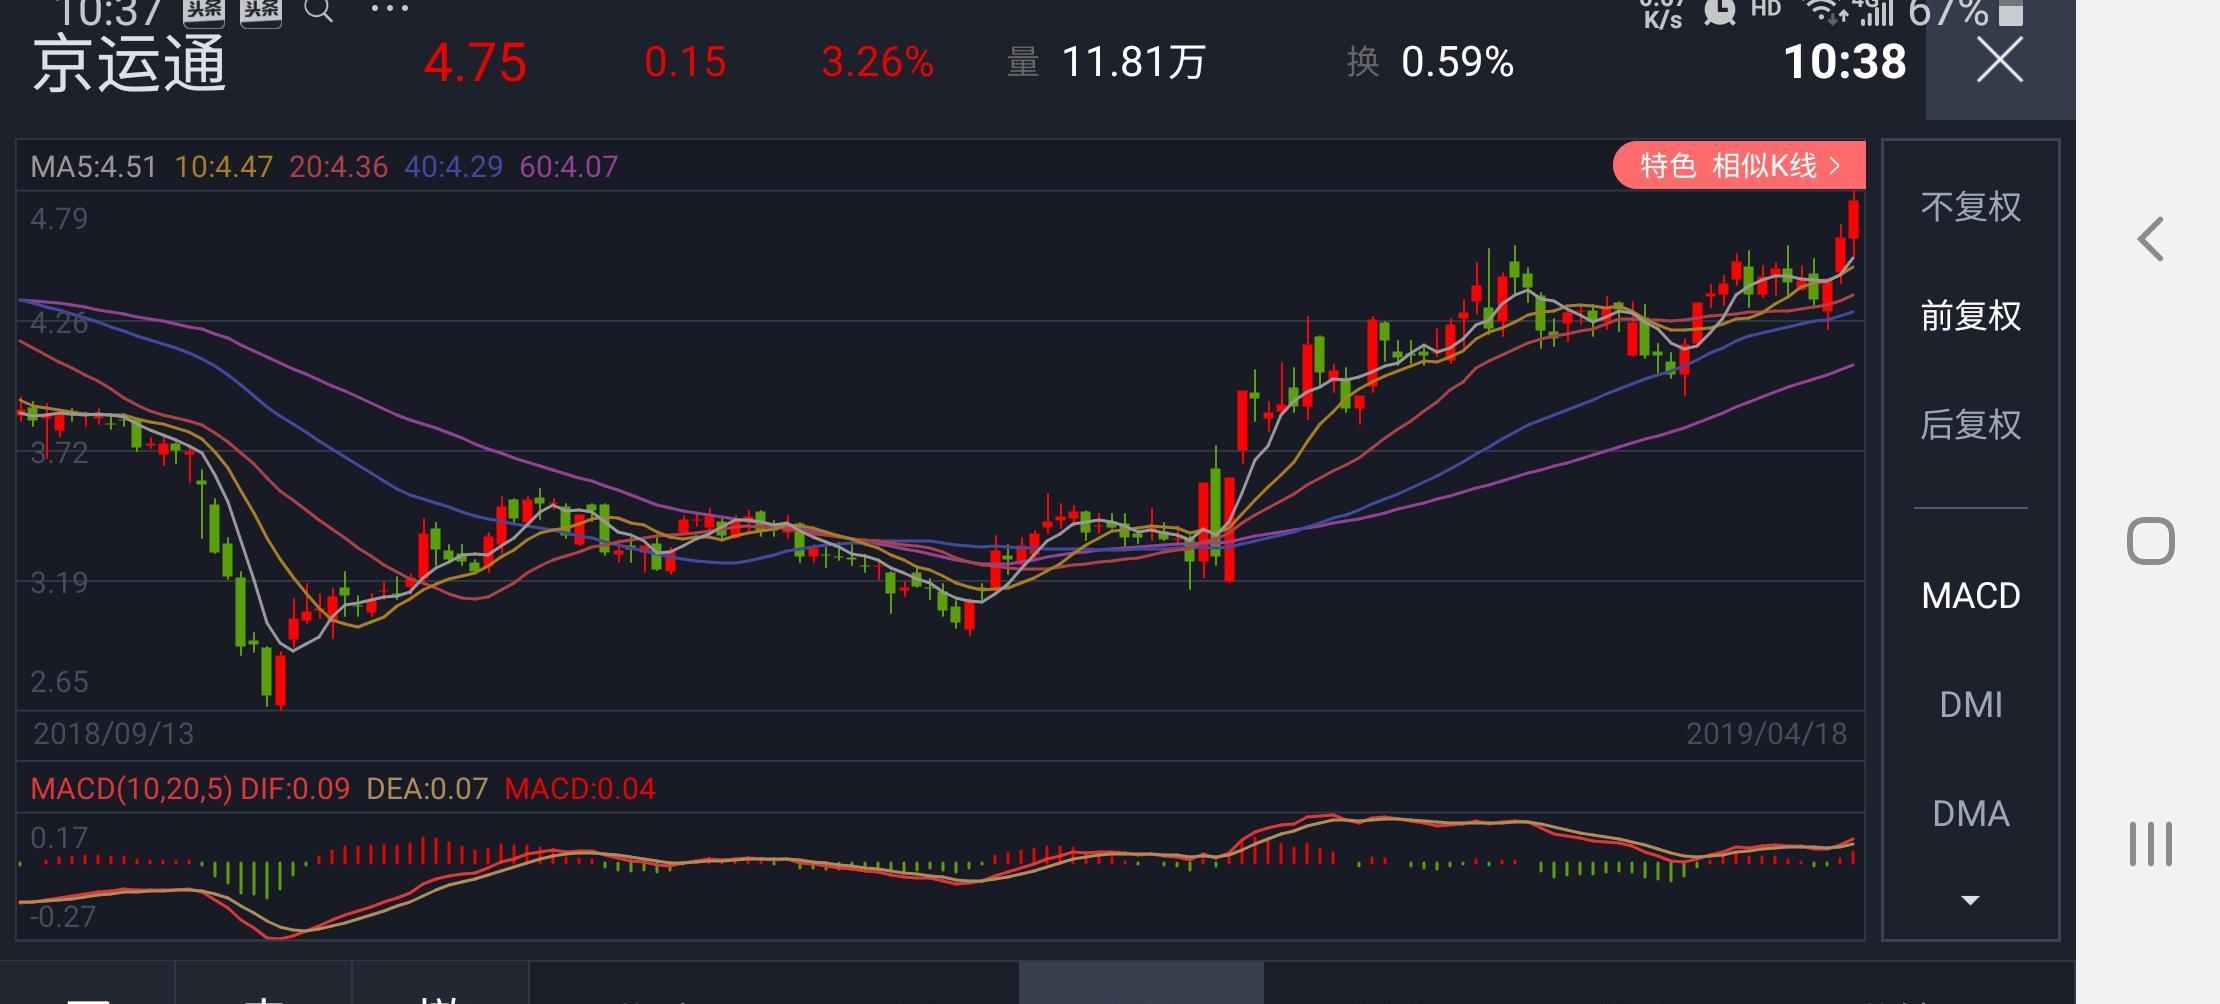
Task: Tap the DIF:0.09 value
Action: click(295, 789)
